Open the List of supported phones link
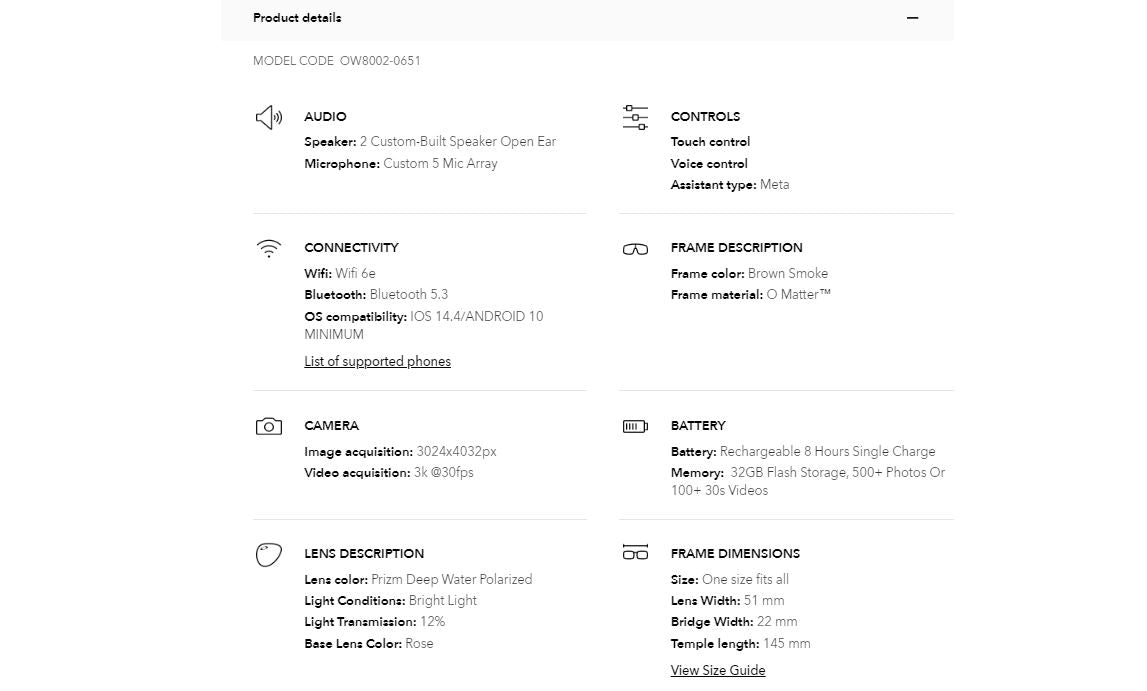The image size is (1147, 691). pos(377,362)
